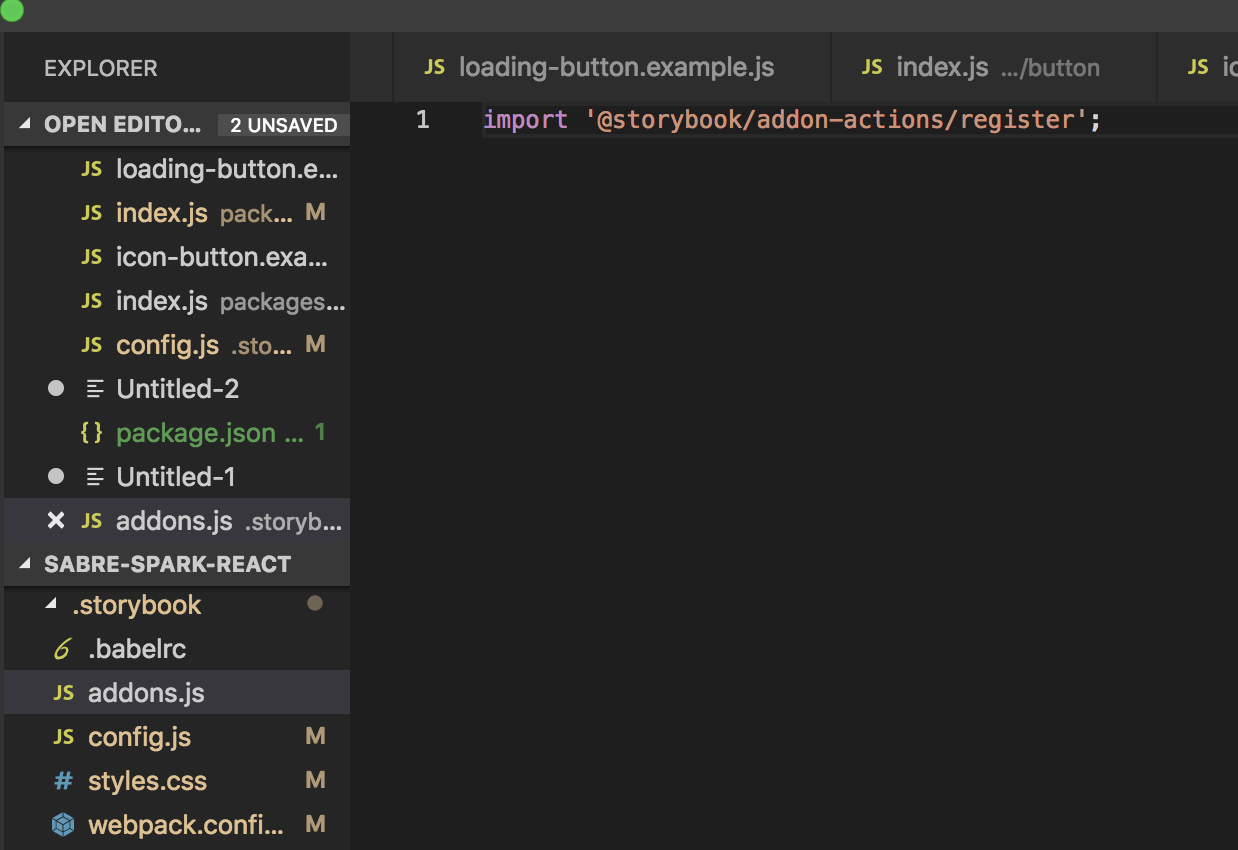This screenshot has height=850, width=1238.
Task: Click the modified badge M next to styles.css
Action: [315, 780]
